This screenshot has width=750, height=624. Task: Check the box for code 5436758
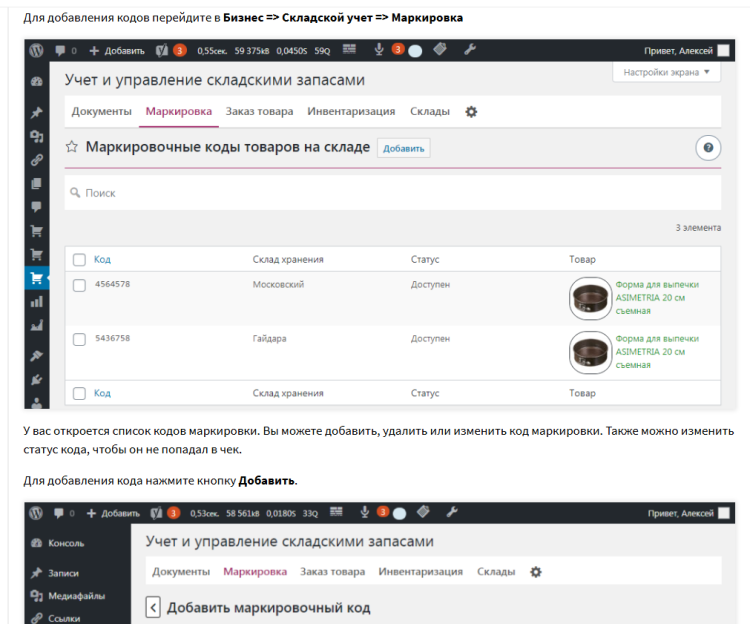(79, 339)
